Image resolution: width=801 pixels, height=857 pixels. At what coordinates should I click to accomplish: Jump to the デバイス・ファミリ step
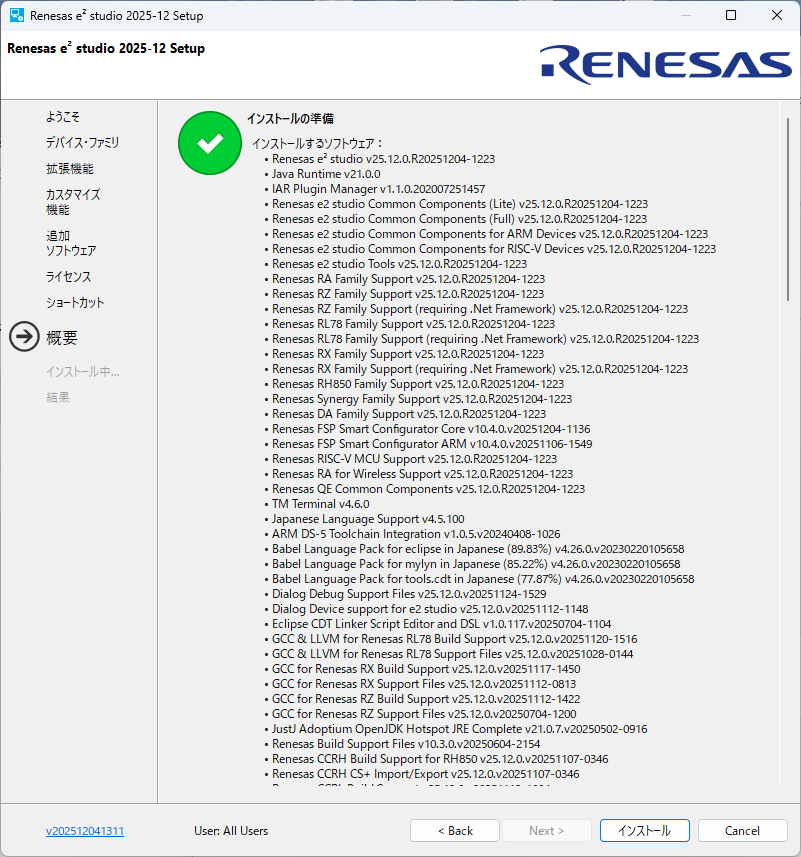82,143
